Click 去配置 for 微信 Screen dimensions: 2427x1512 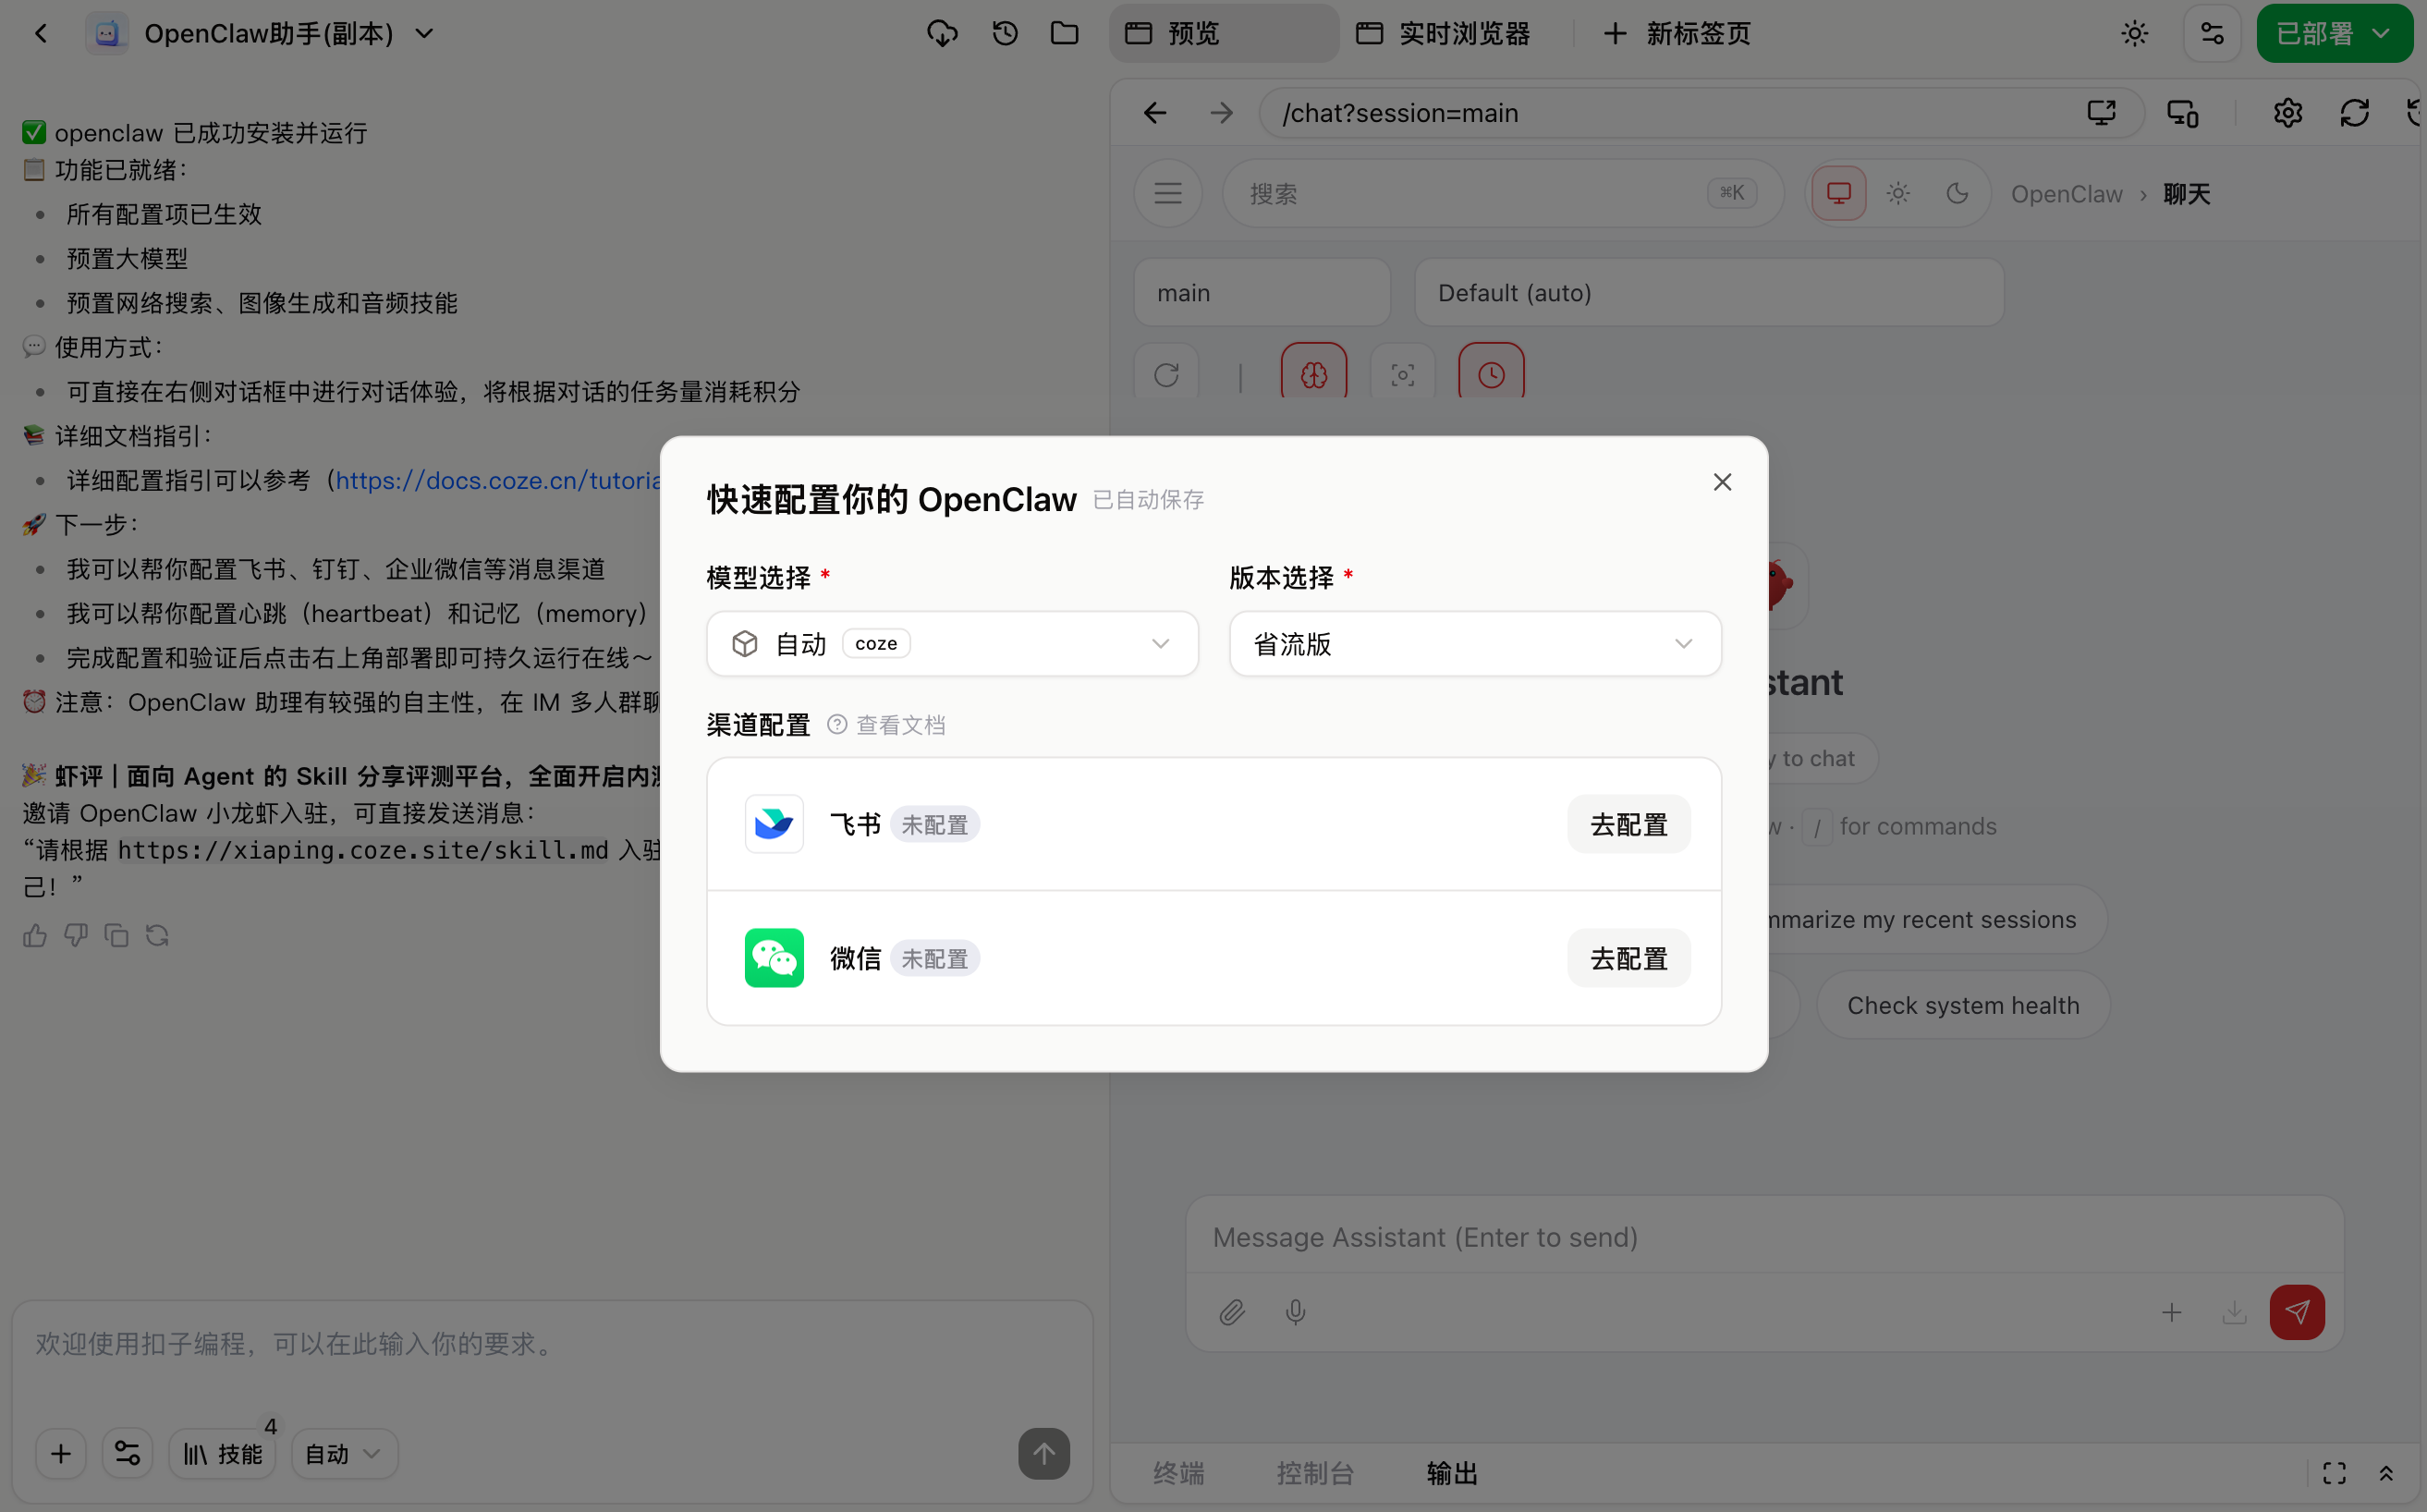pyautogui.click(x=1629, y=959)
